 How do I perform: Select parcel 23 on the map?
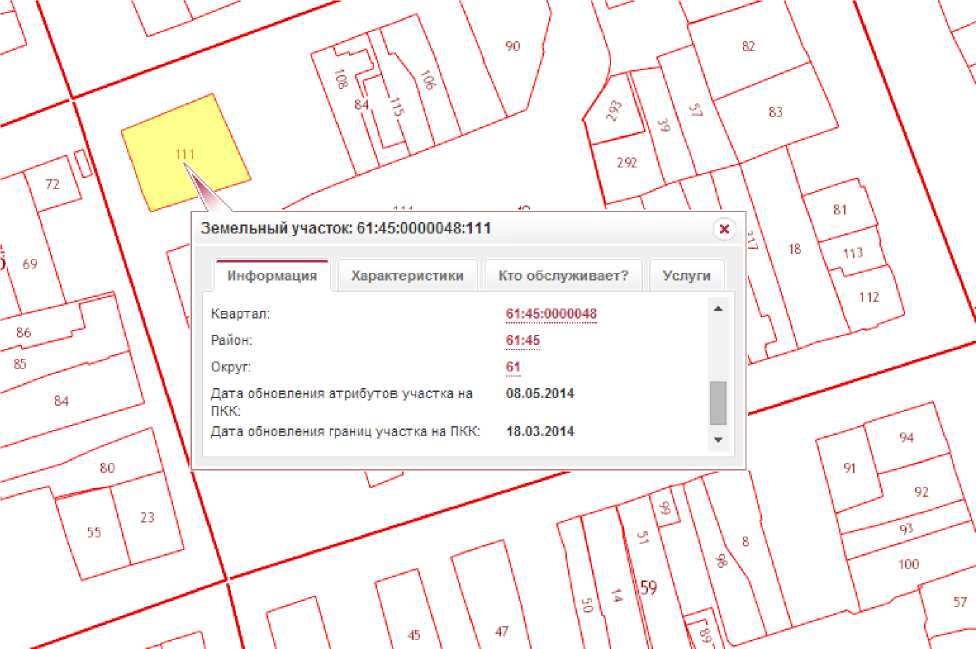tap(147, 517)
